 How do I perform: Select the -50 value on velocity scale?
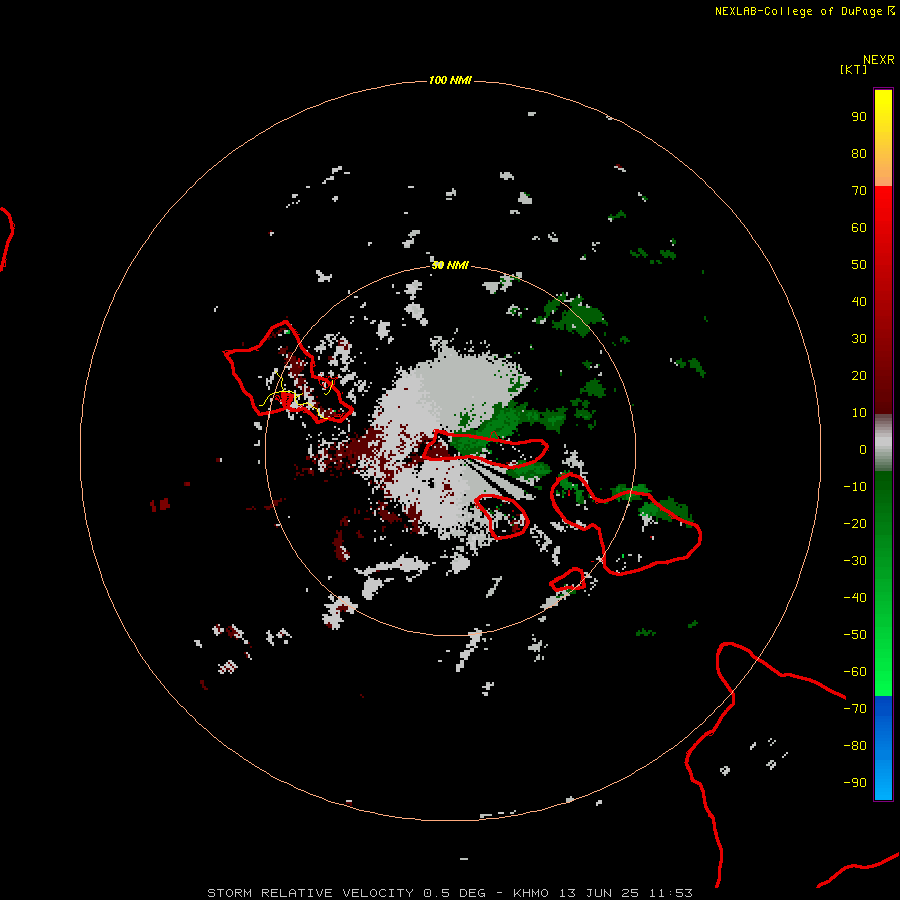(x=855, y=635)
